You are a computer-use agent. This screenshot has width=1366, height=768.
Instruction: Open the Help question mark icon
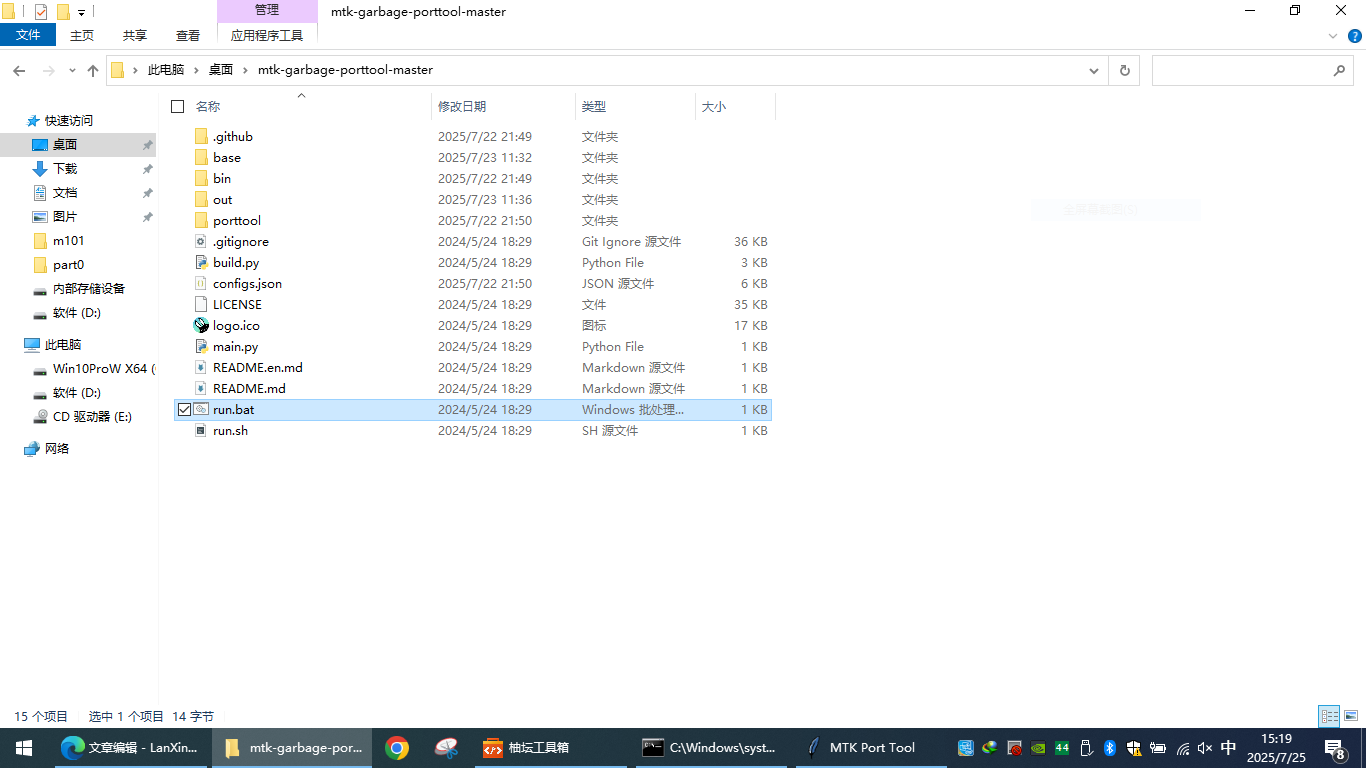pyautogui.click(x=1354, y=36)
